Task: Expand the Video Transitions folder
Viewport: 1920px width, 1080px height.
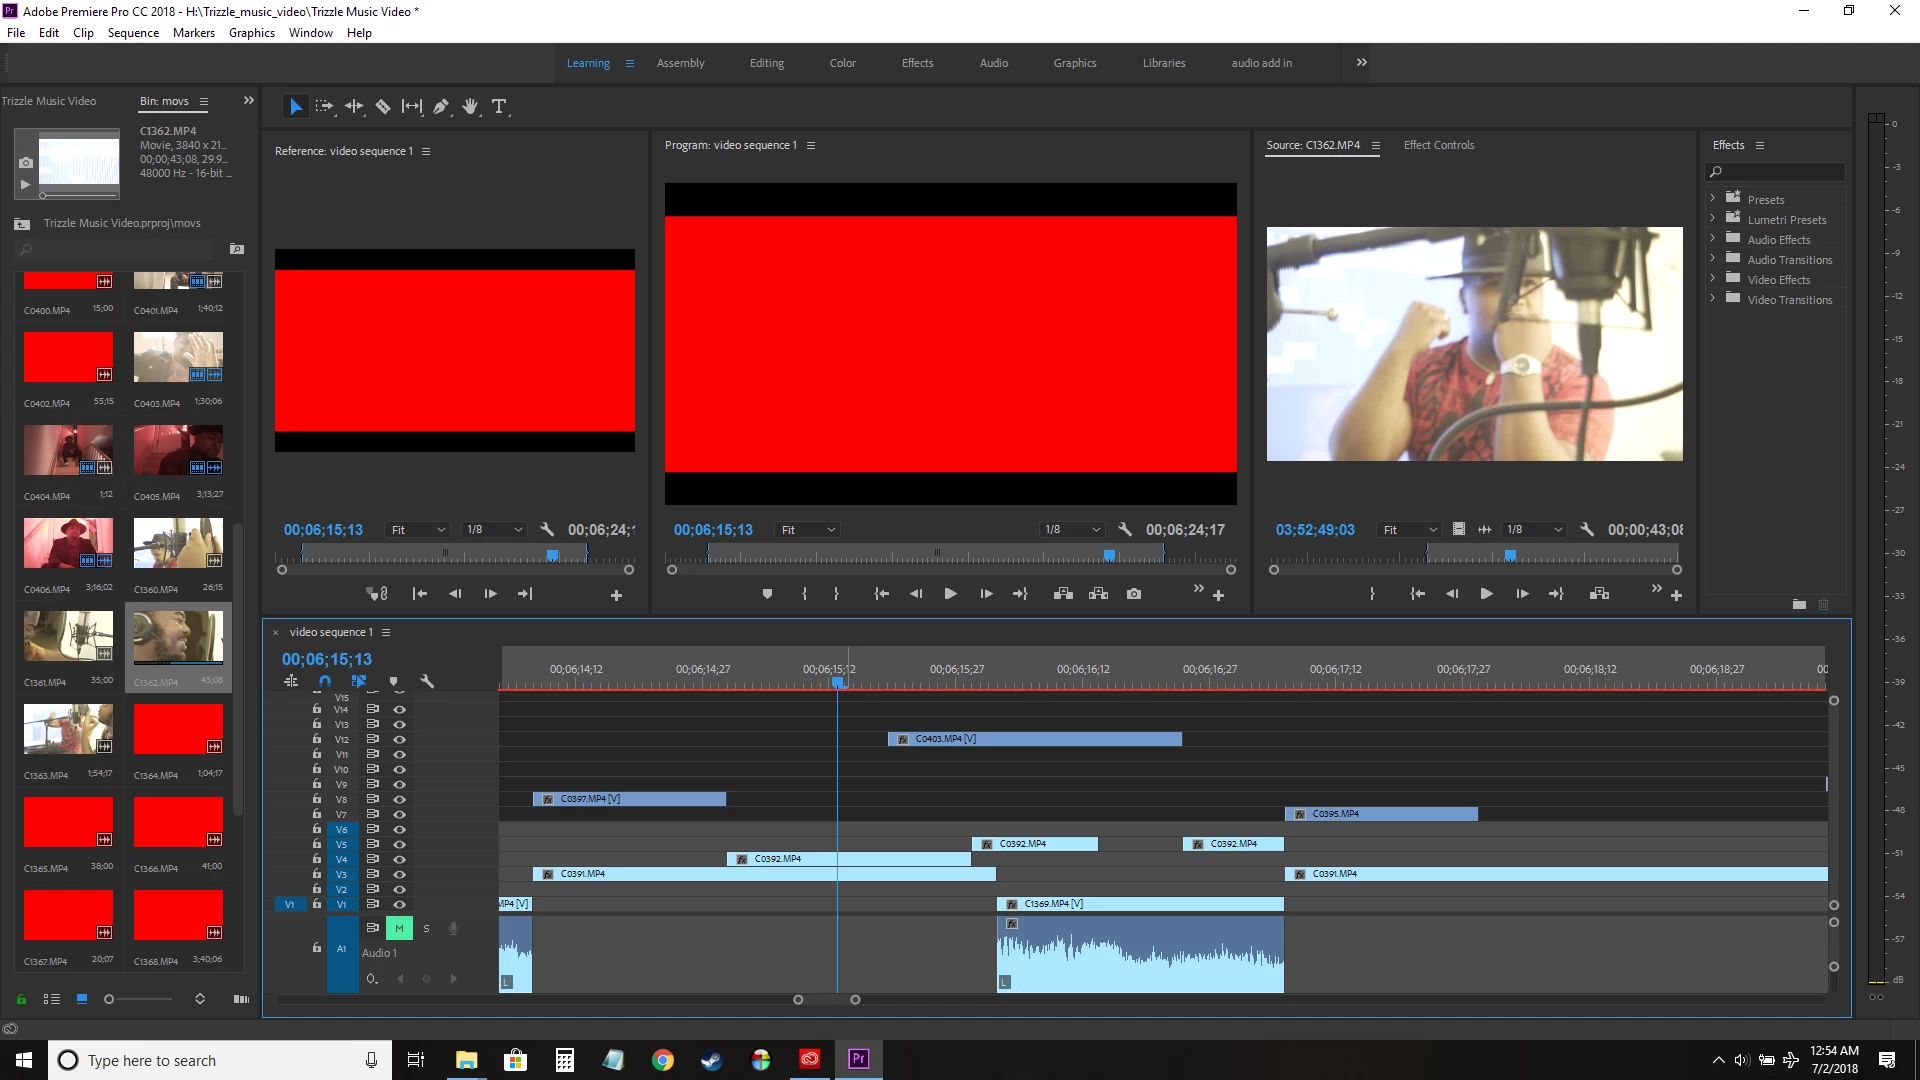Action: pos(1712,299)
